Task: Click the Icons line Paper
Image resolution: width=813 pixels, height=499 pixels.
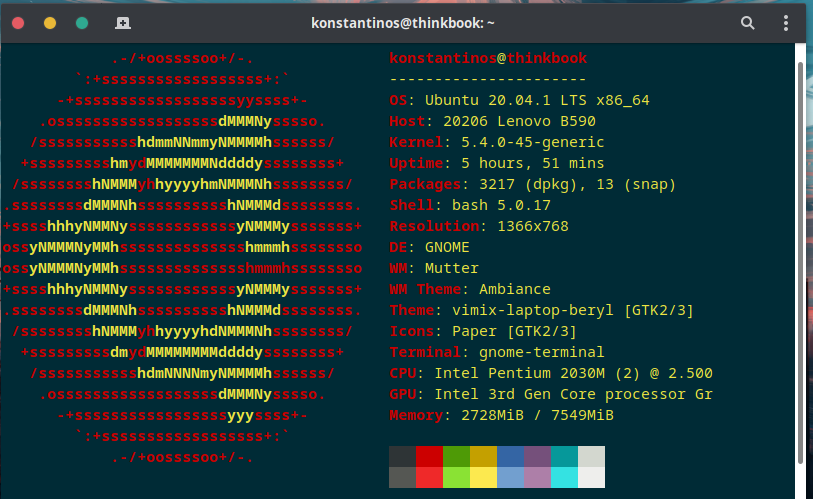Action: 483,331
